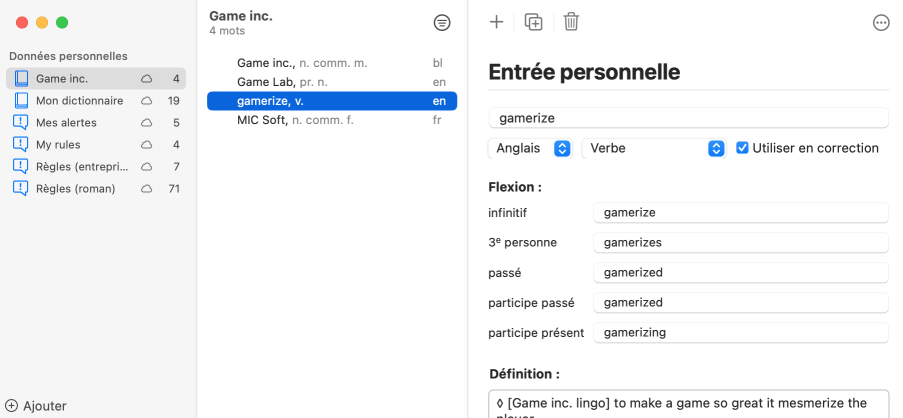Click the Ajouter button

(36, 406)
